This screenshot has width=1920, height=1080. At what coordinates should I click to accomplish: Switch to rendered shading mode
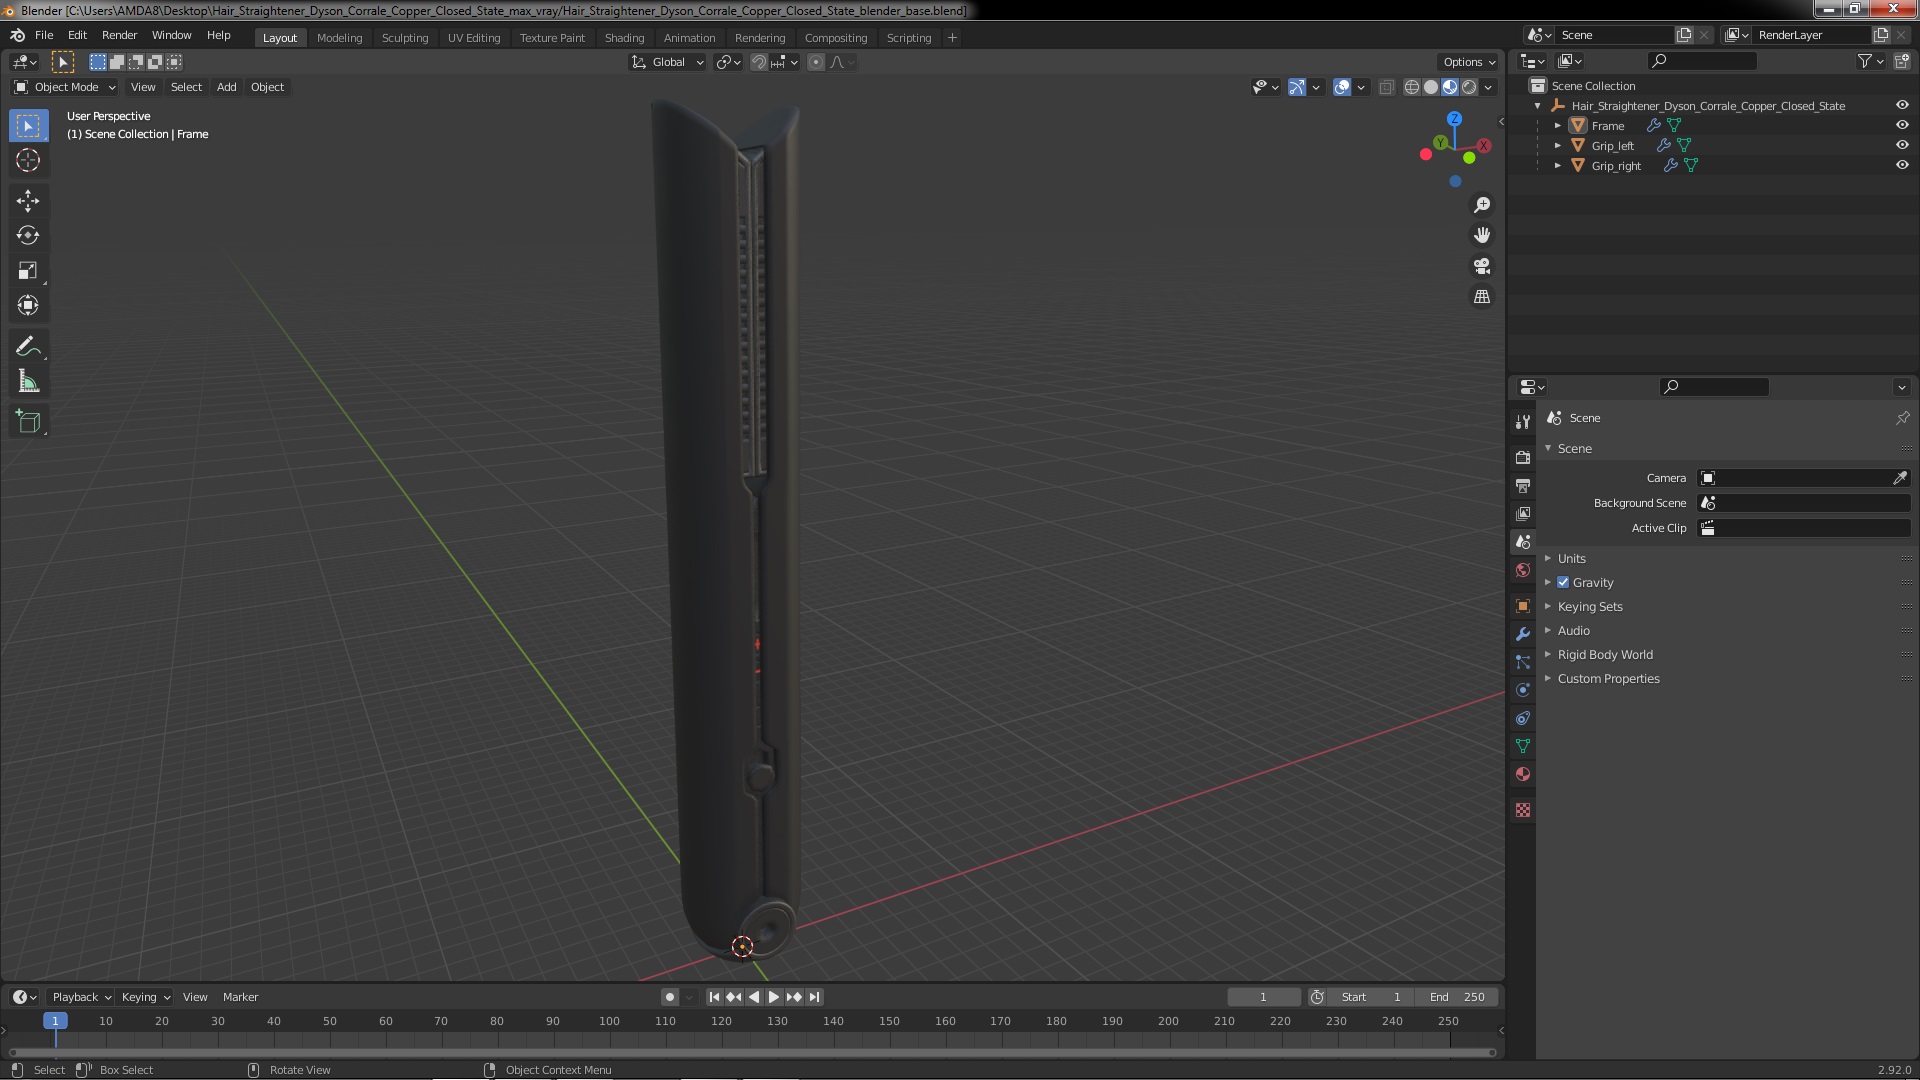coord(1469,87)
